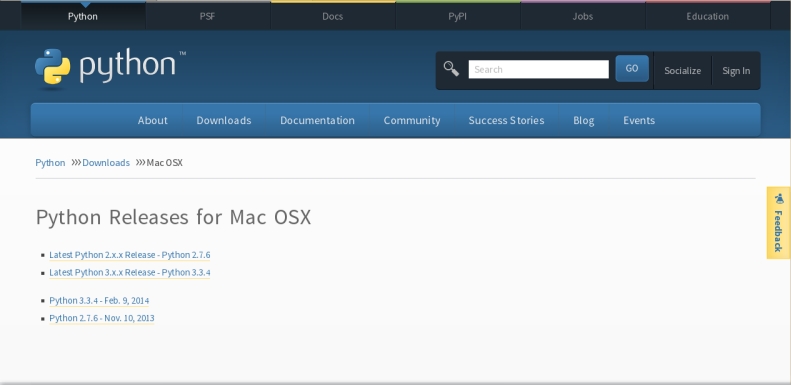
Task: Go to the Community navigation item
Action: pos(412,120)
